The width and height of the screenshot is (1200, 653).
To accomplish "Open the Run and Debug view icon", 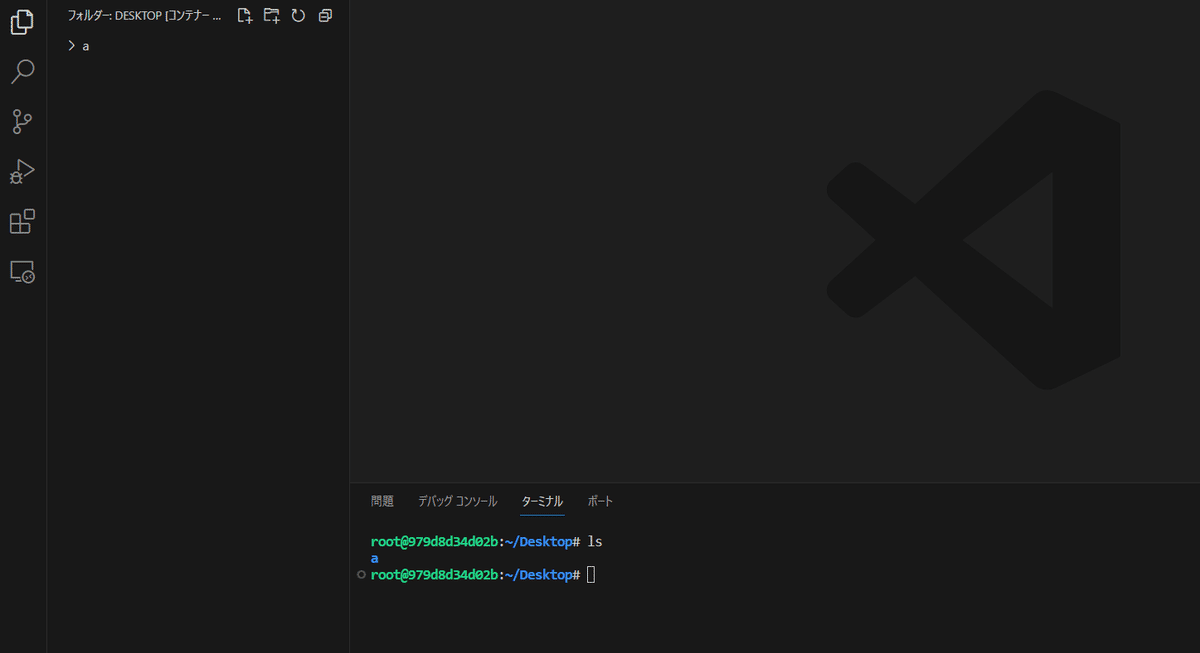I will 22,172.
